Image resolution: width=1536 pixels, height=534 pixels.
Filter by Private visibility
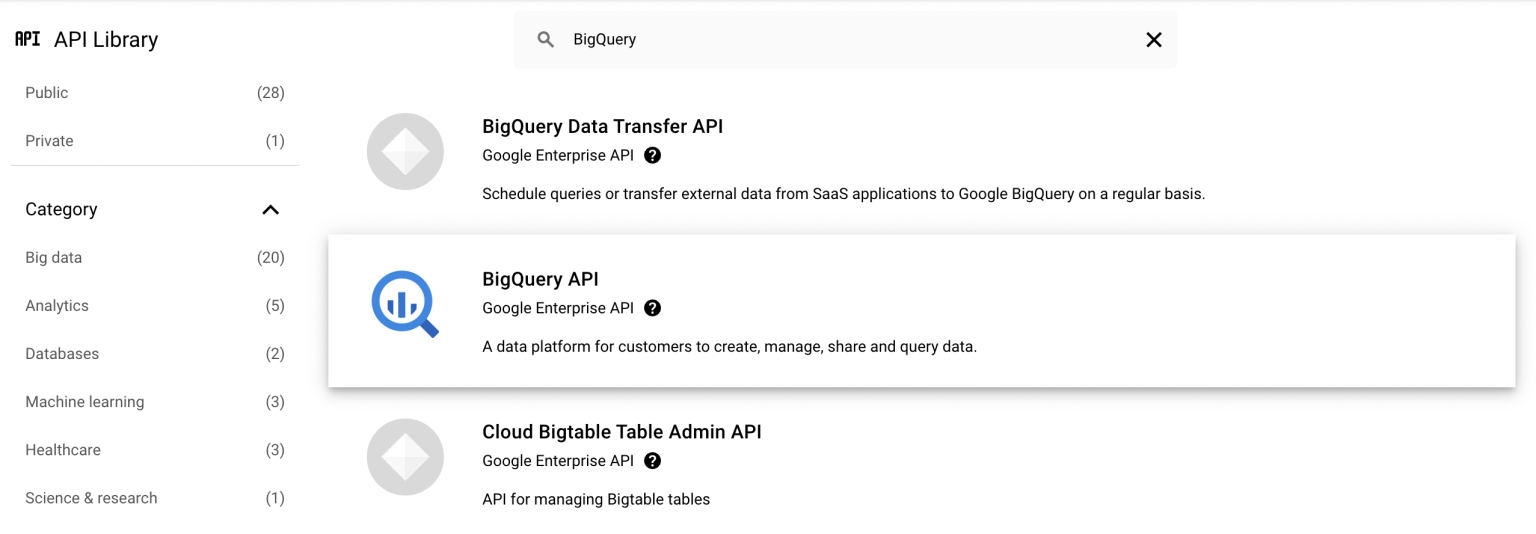click(x=49, y=141)
